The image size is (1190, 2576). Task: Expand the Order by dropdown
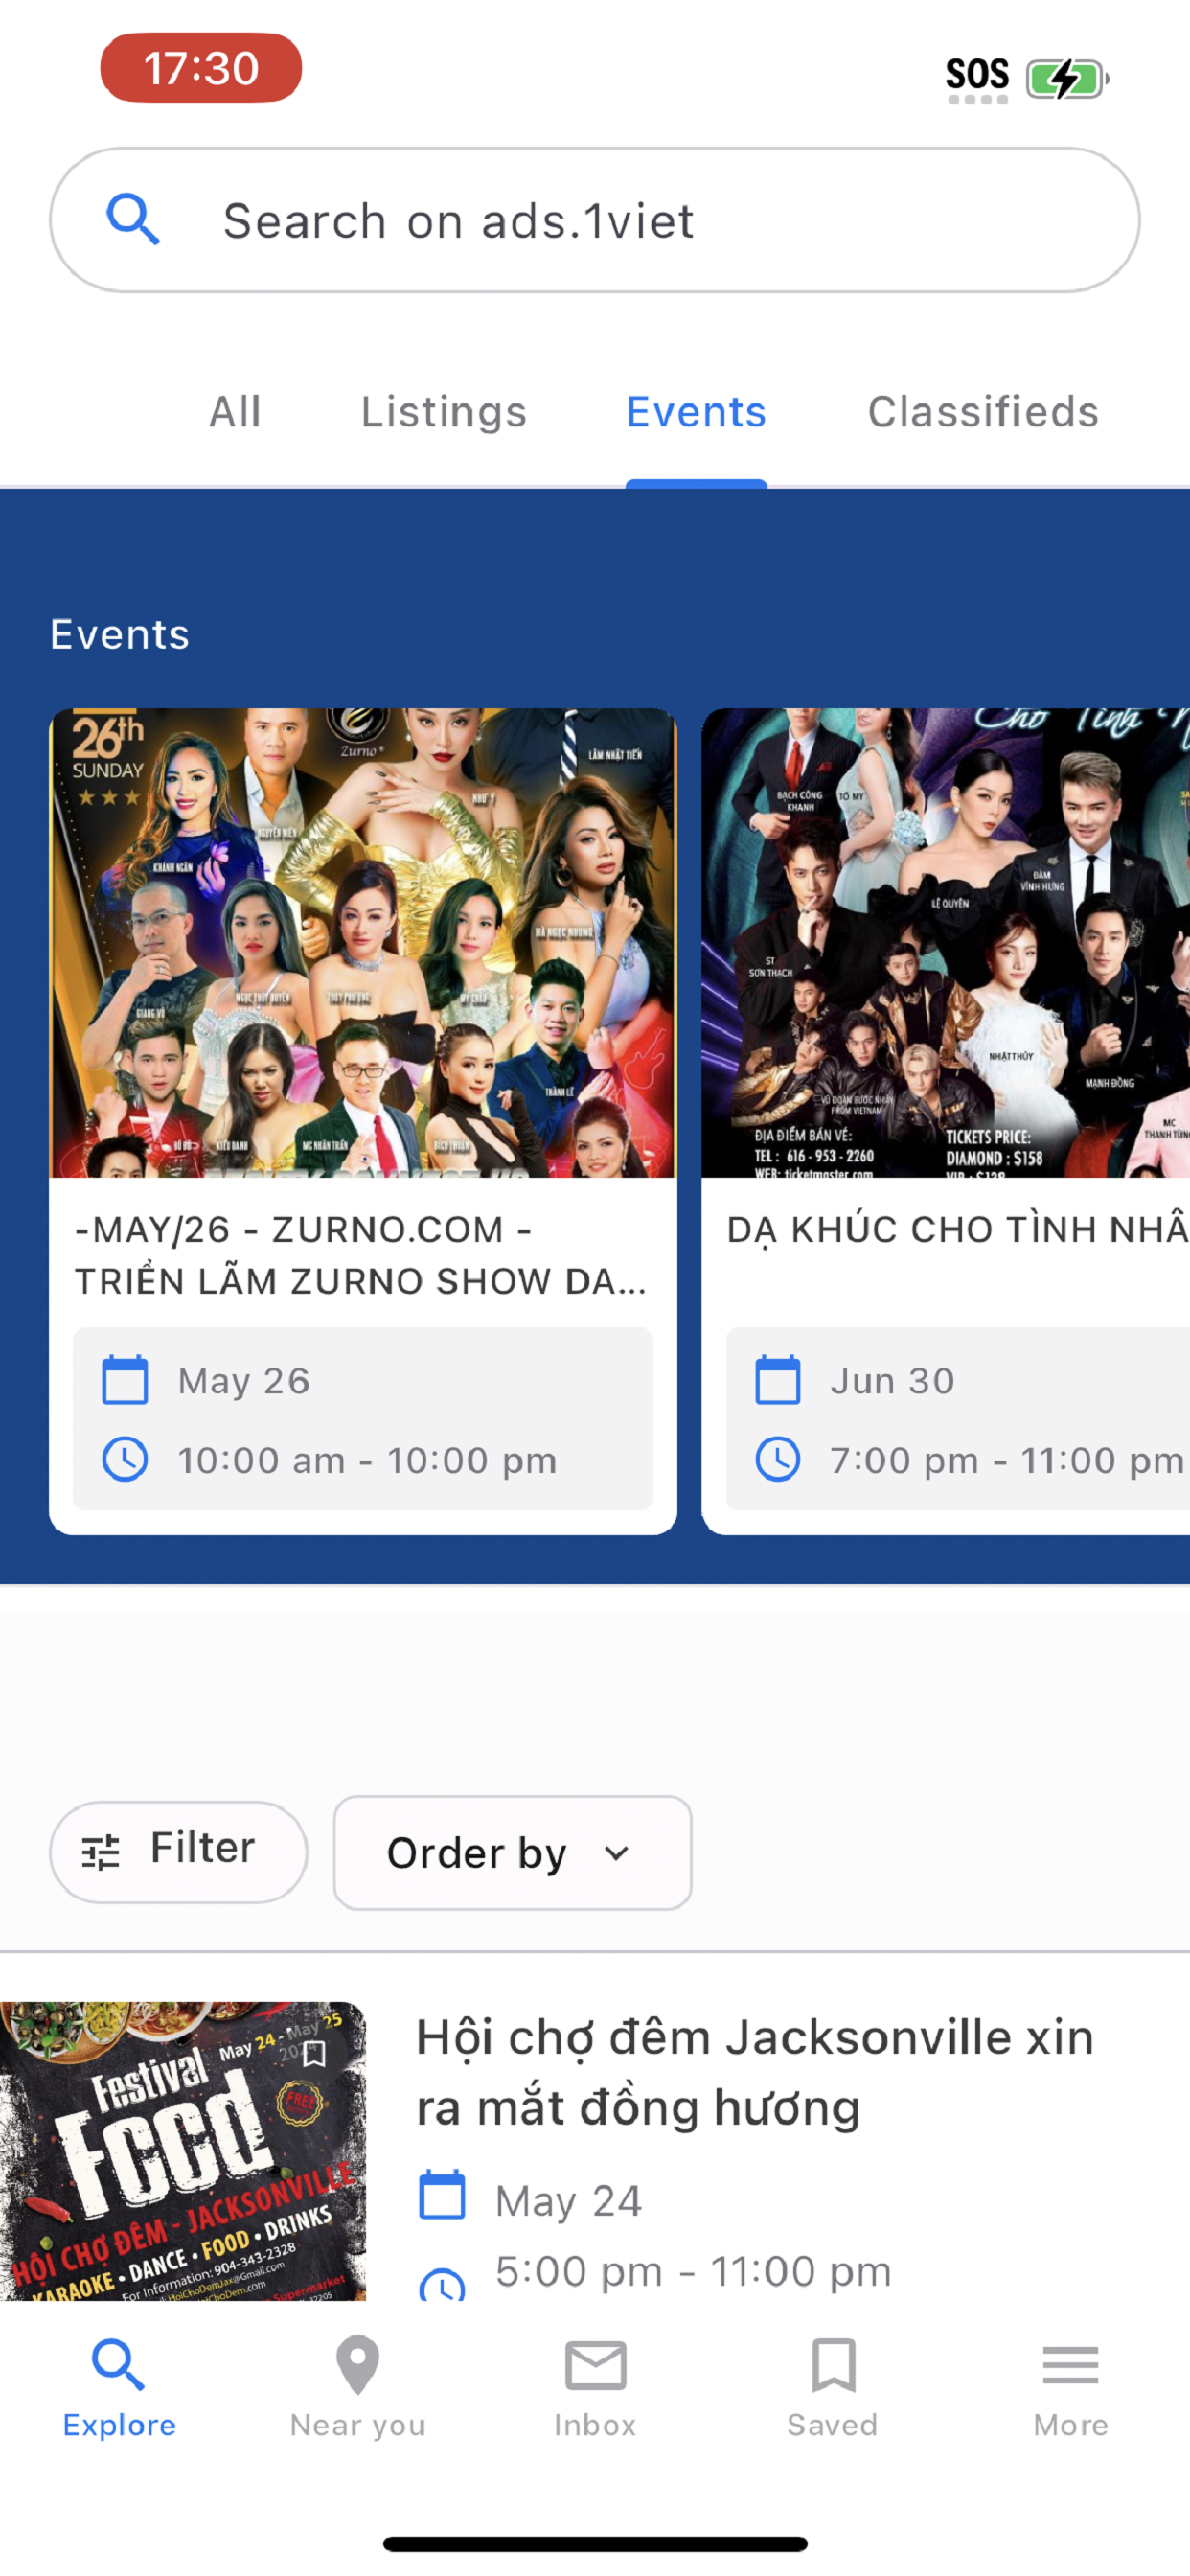click(x=512, y=1852)
